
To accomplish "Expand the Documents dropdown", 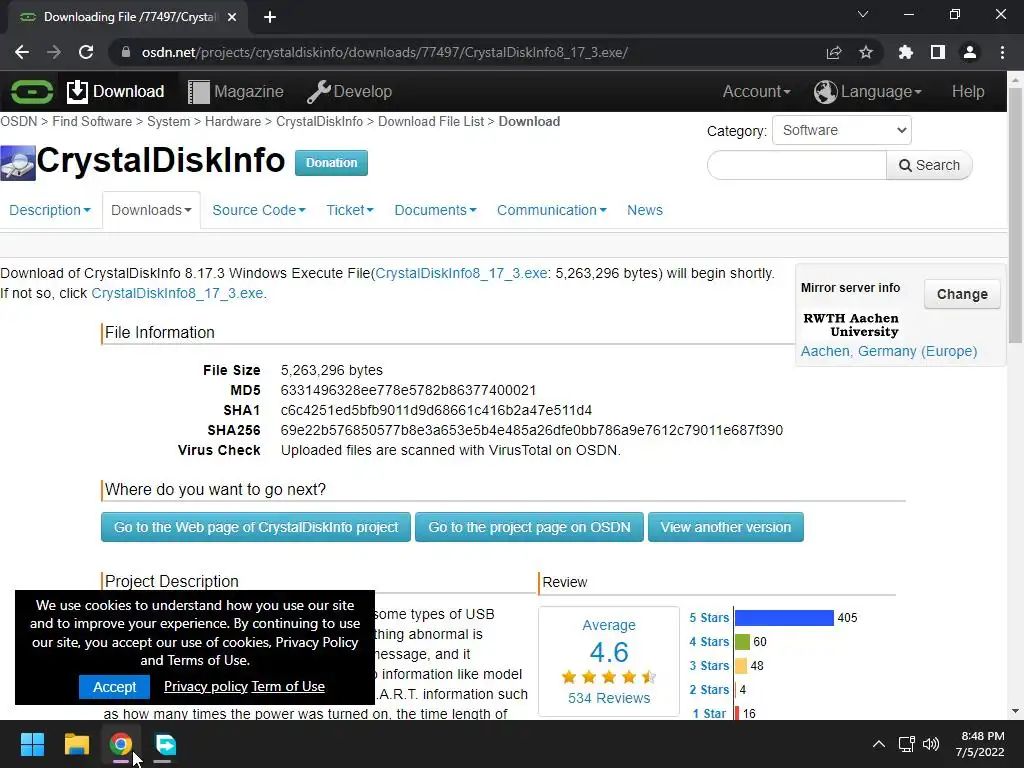I will 435,210.
